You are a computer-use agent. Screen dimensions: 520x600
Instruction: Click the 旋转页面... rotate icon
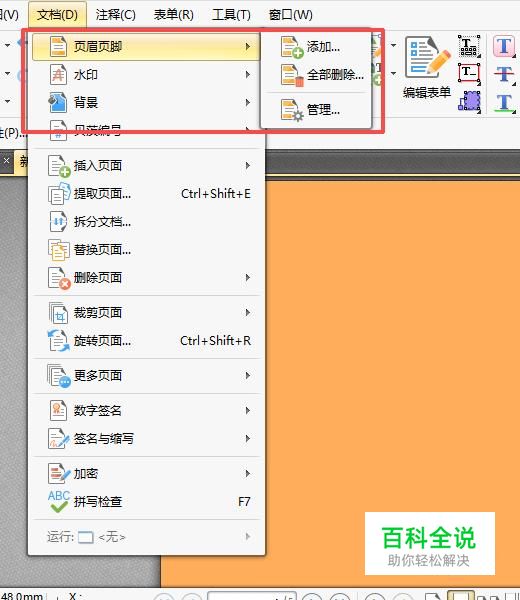point(58,341)
